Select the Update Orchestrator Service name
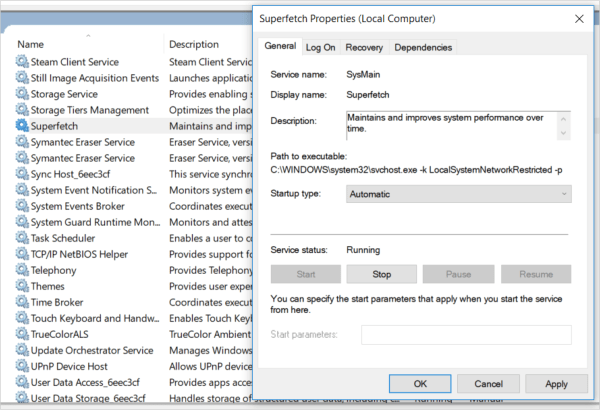Image resolution: width=600 pixels, height=410 pixels. [92, 350]
